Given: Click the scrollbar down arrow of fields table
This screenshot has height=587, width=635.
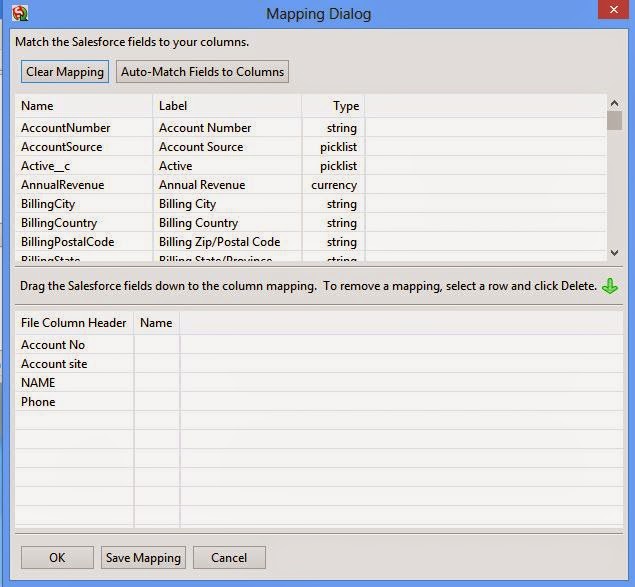Looking at the screenshot, I should [614, 252].
